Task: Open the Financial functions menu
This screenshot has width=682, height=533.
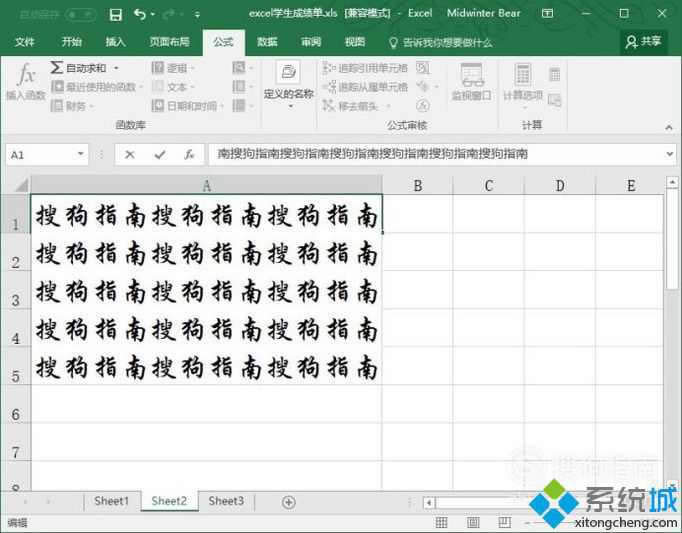Action: pos(73,105)
